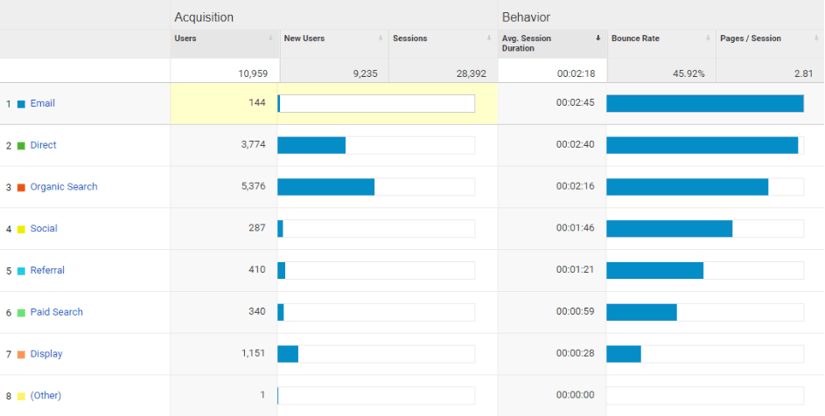Click the Display session duration 00:00:28
The height and width of the screenshot is (416, 825).
point(576,353)
